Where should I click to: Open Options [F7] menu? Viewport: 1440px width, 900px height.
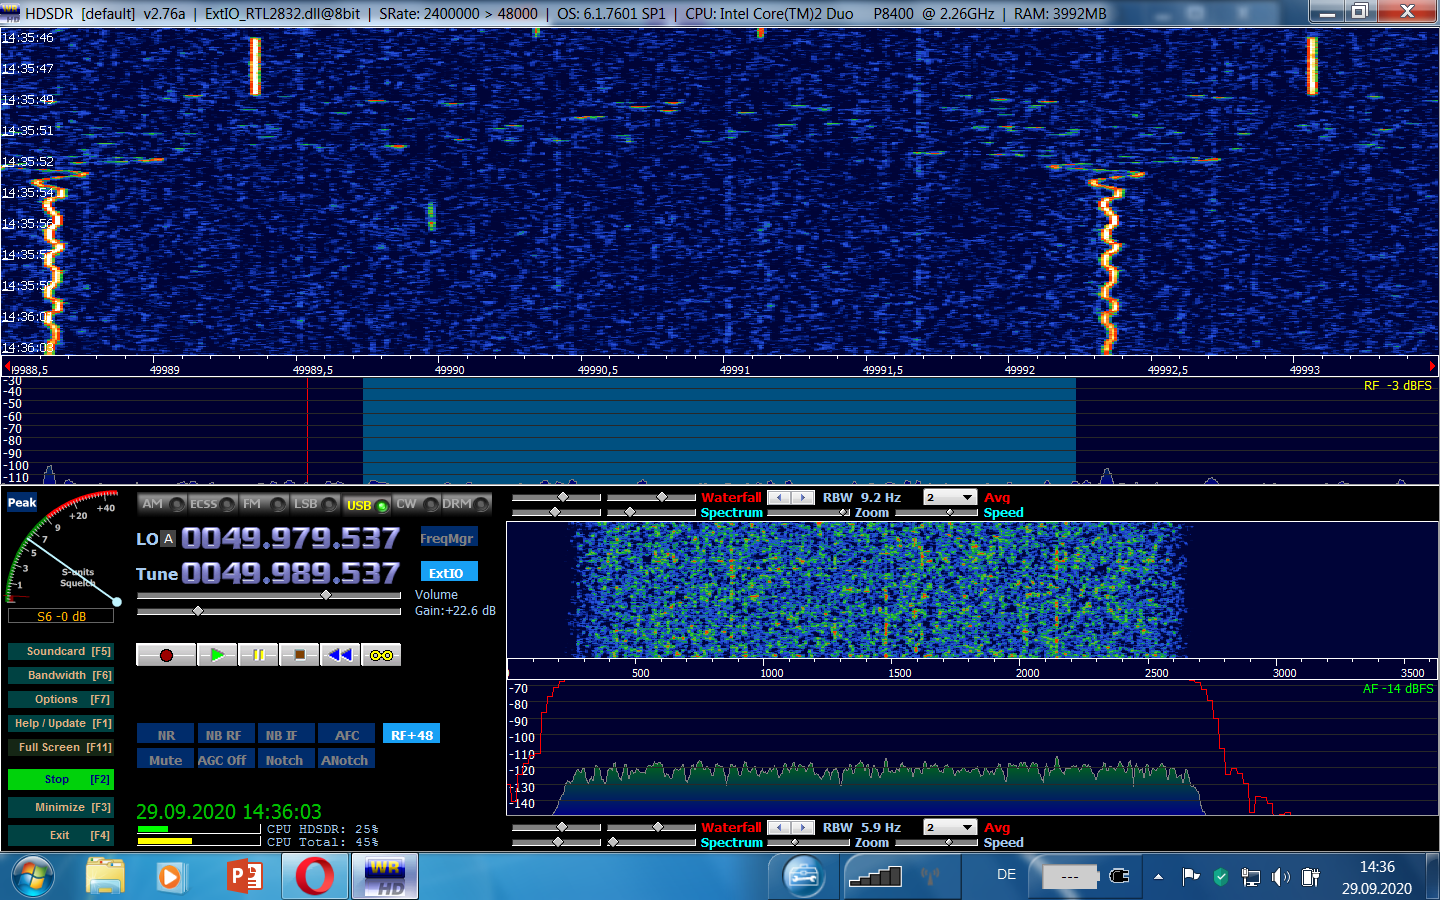click(61, 699)
